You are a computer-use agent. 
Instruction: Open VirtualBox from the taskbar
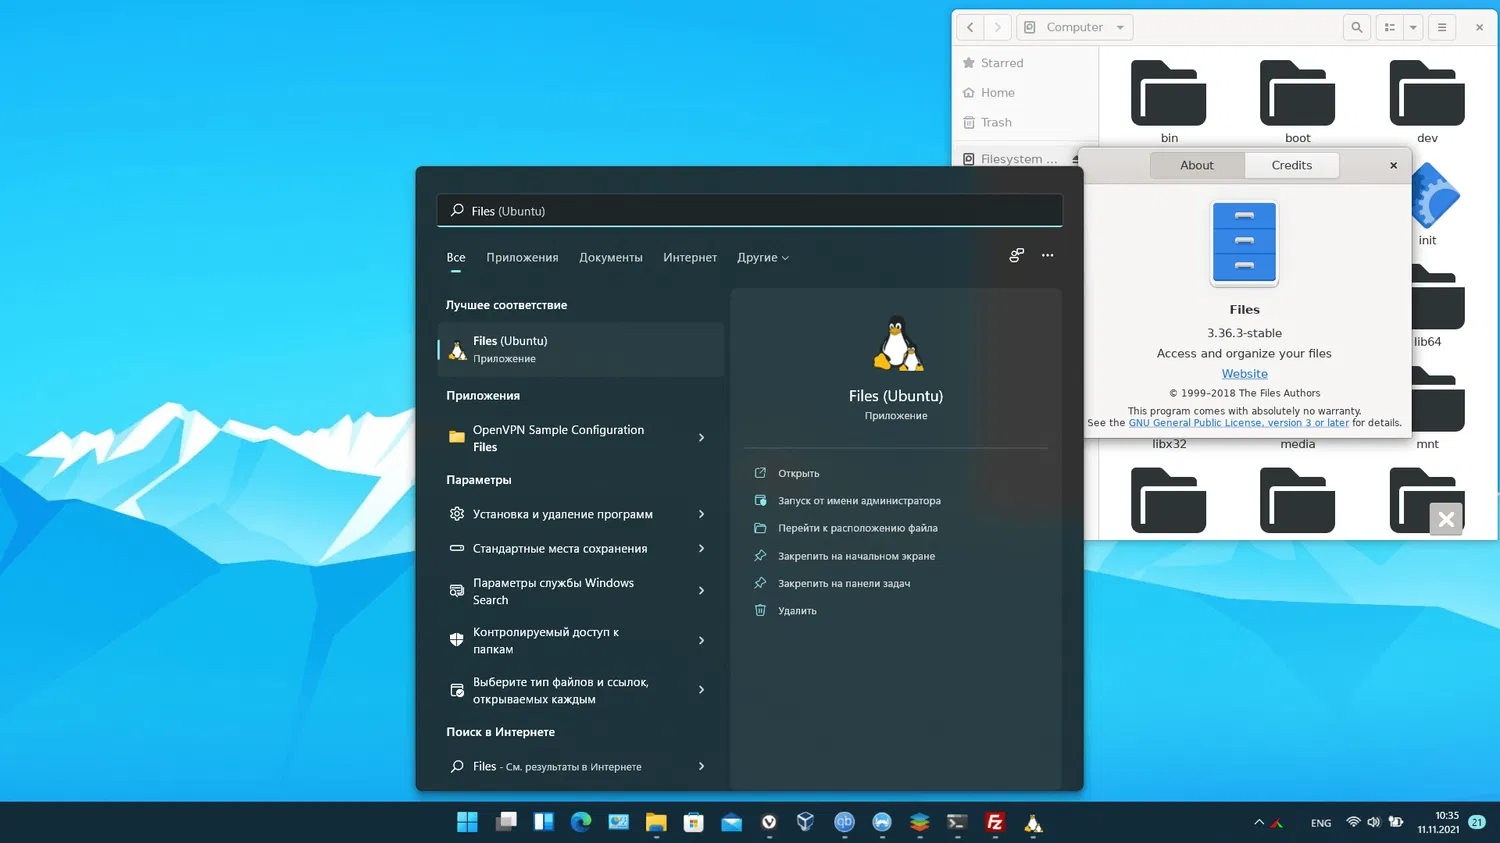pos(806,822)
